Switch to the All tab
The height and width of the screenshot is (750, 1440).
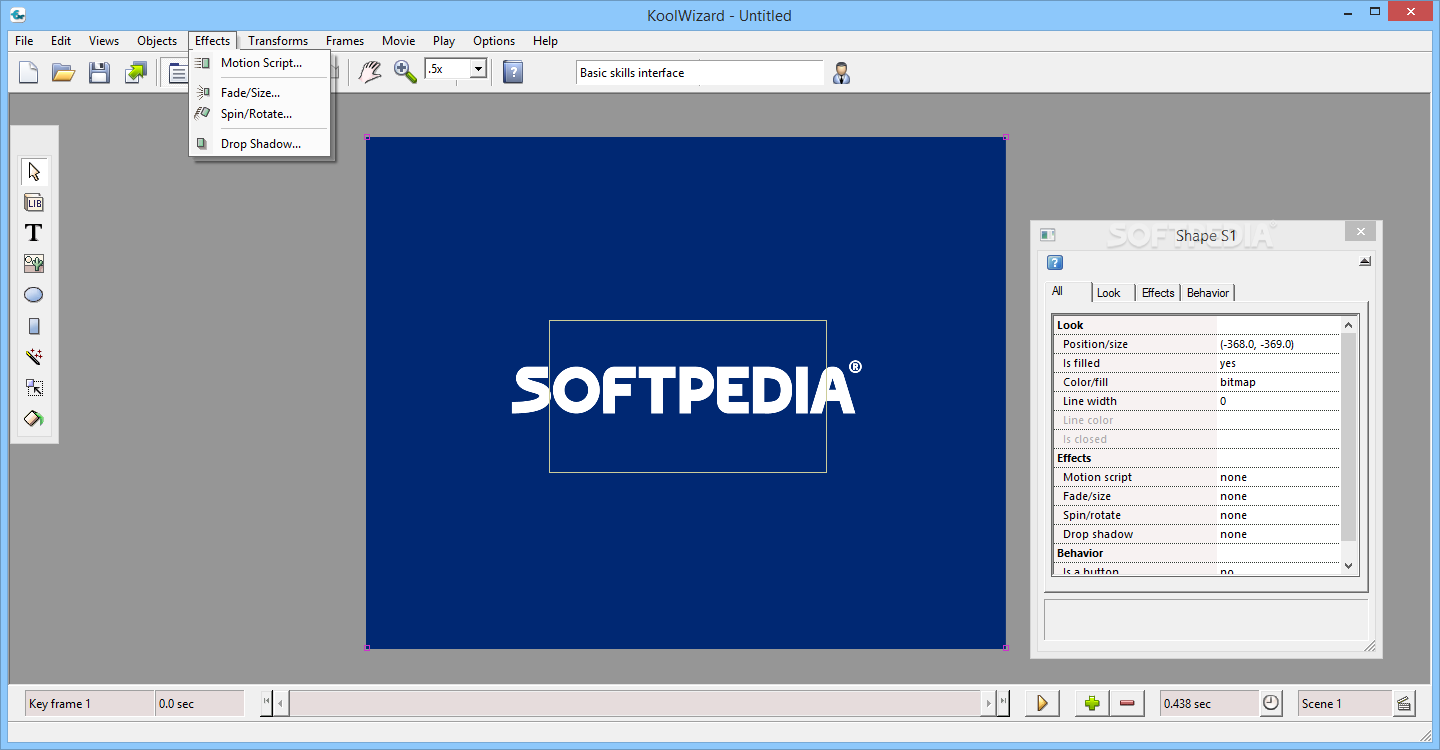click(1066, 292)
